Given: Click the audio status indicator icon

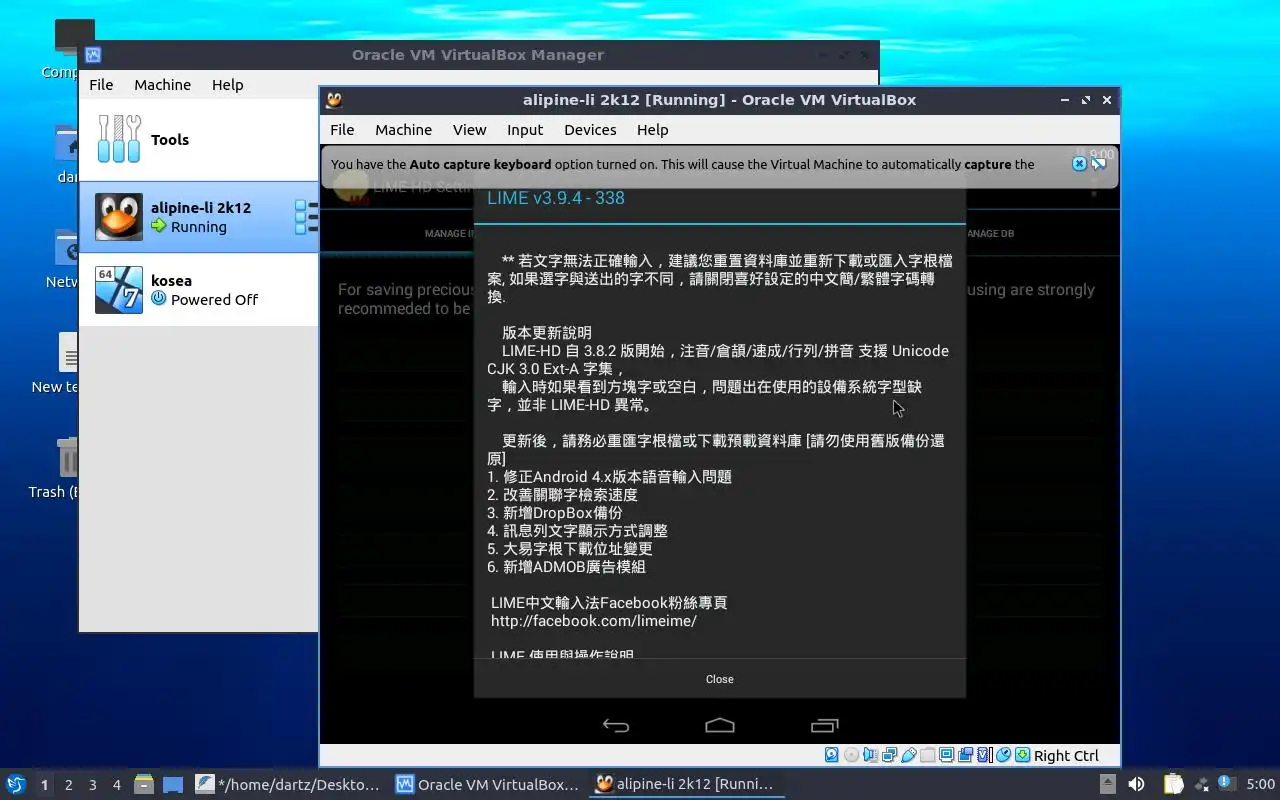Looking at the screenshot, I should tap(870, 755).
